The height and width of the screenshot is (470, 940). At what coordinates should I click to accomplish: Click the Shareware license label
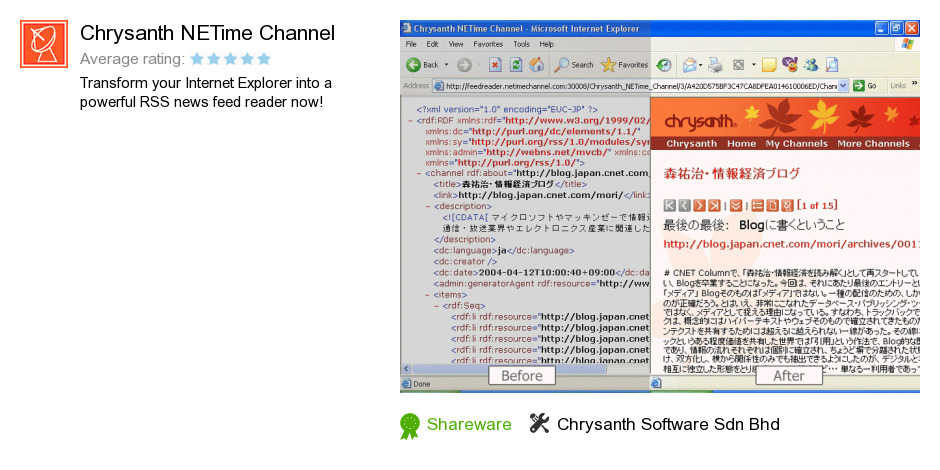pos(469,424)
